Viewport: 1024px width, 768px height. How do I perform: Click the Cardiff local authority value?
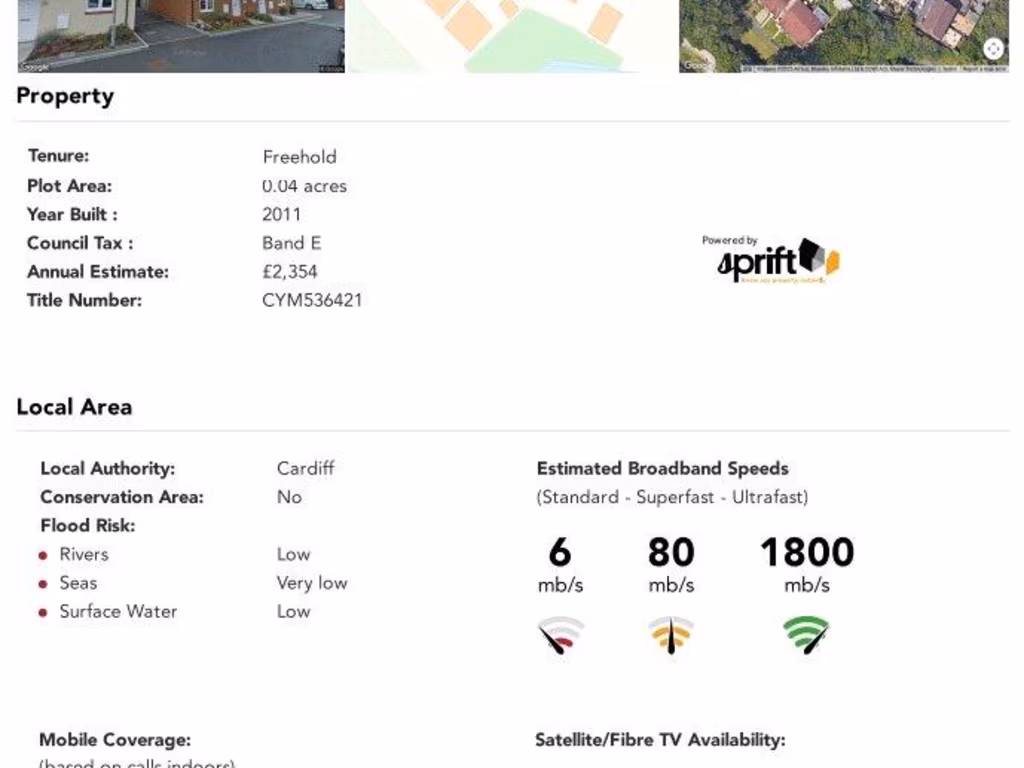pos(305,468)
